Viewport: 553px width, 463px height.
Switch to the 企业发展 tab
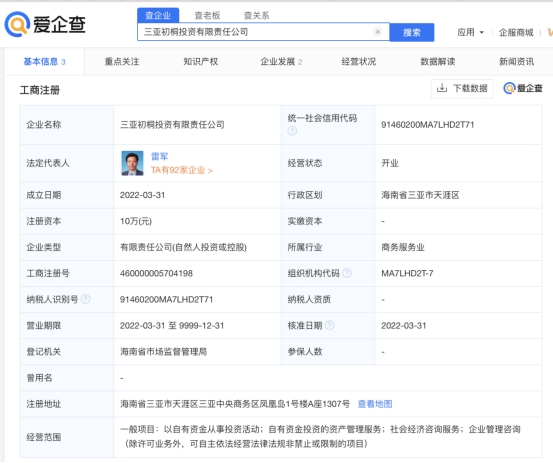[281, 62]
